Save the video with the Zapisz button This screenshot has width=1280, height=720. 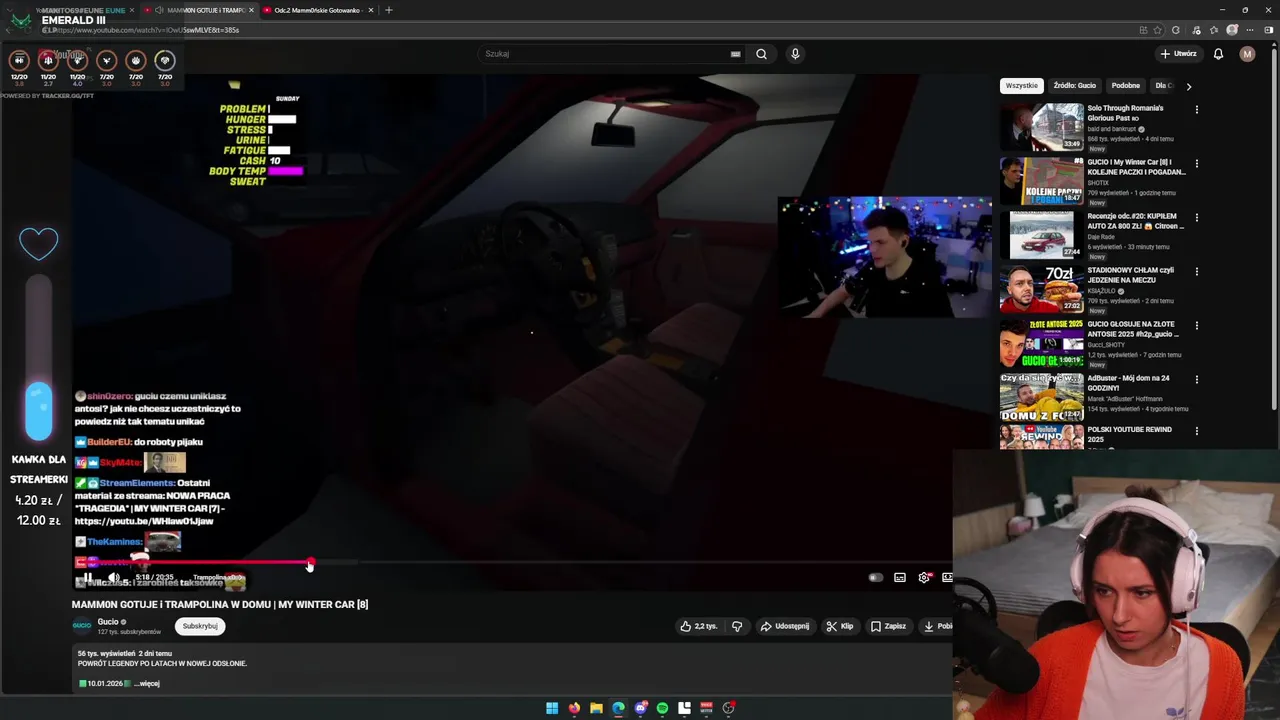click(888, 626)
